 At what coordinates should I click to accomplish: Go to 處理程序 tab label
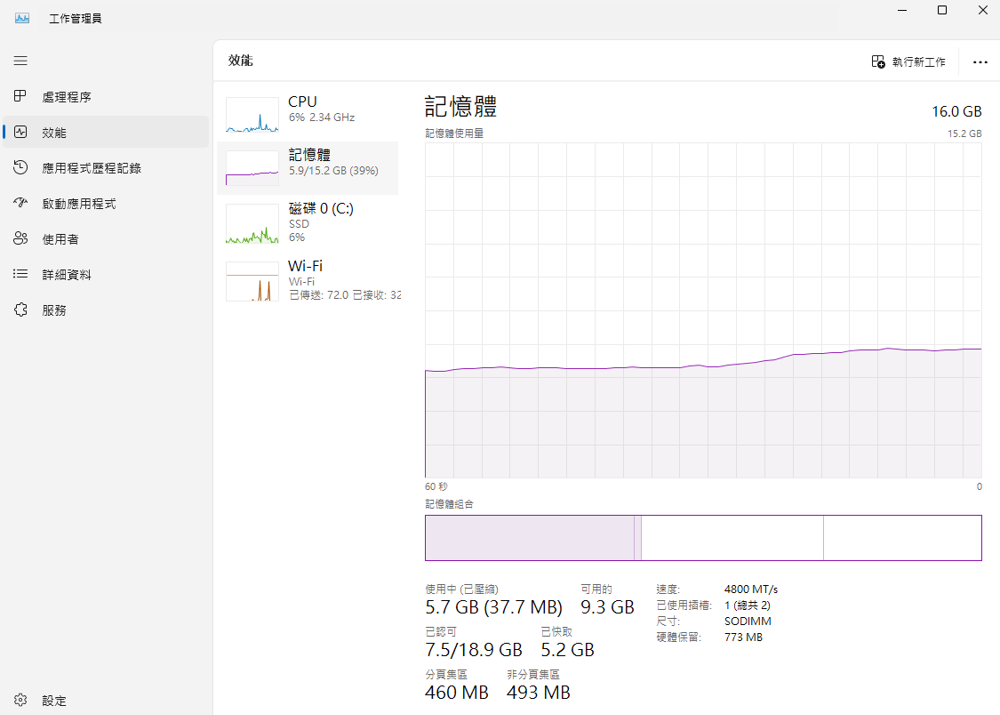[67, 97]
